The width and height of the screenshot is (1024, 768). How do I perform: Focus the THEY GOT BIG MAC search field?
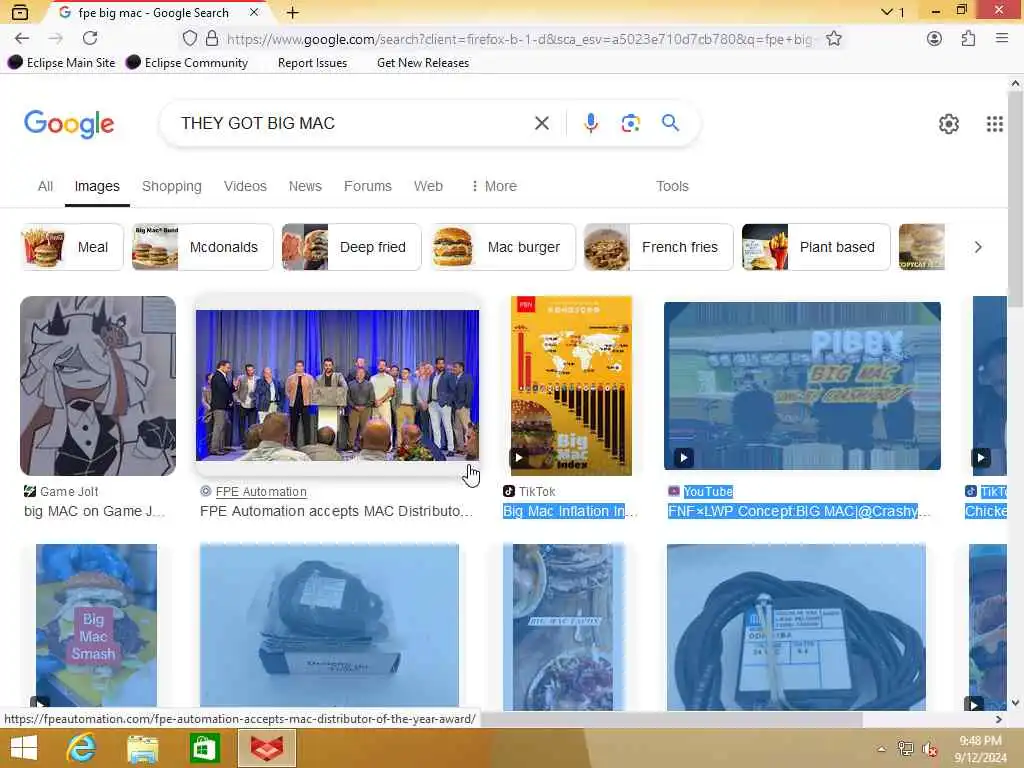[x=353, y=123]
